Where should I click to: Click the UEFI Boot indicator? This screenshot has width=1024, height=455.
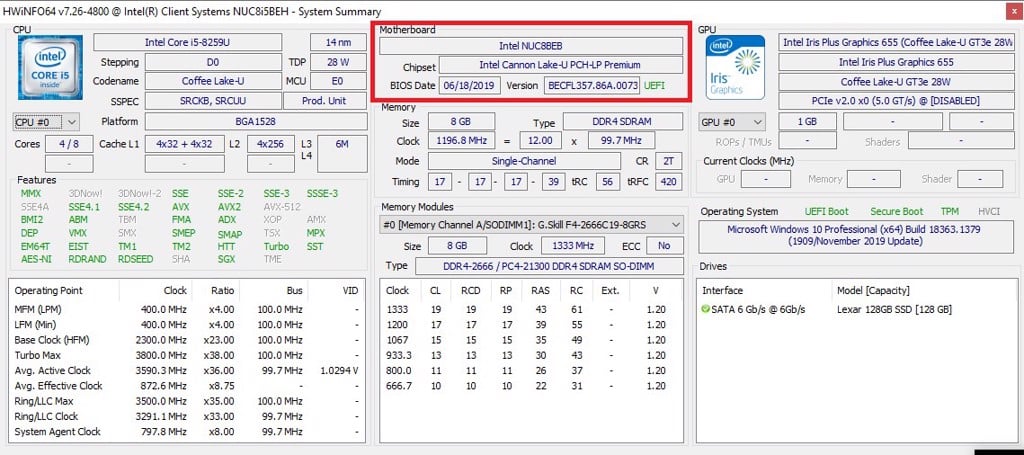tap(827, 212)
